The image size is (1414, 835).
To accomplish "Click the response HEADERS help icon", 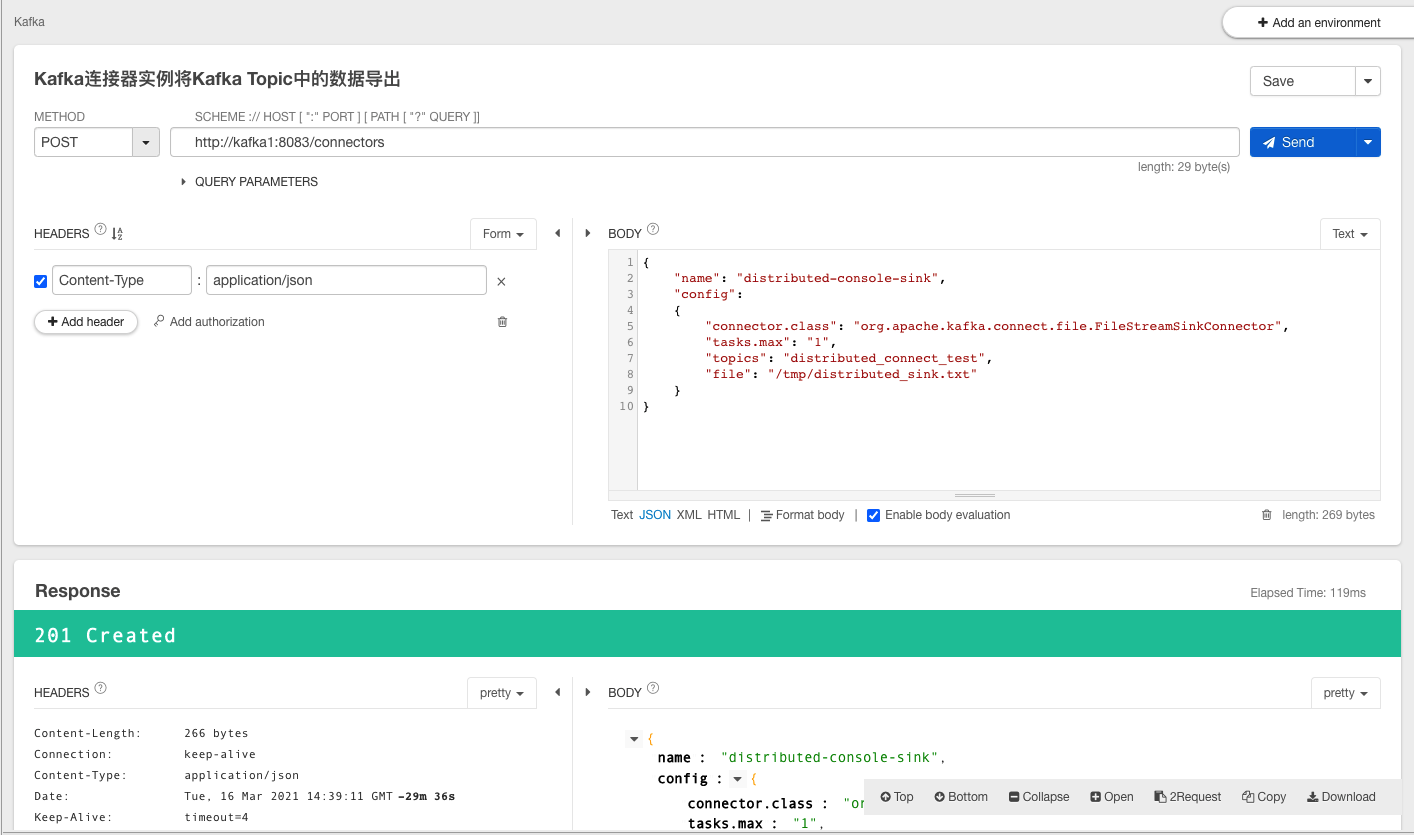I will coord(100,689).
